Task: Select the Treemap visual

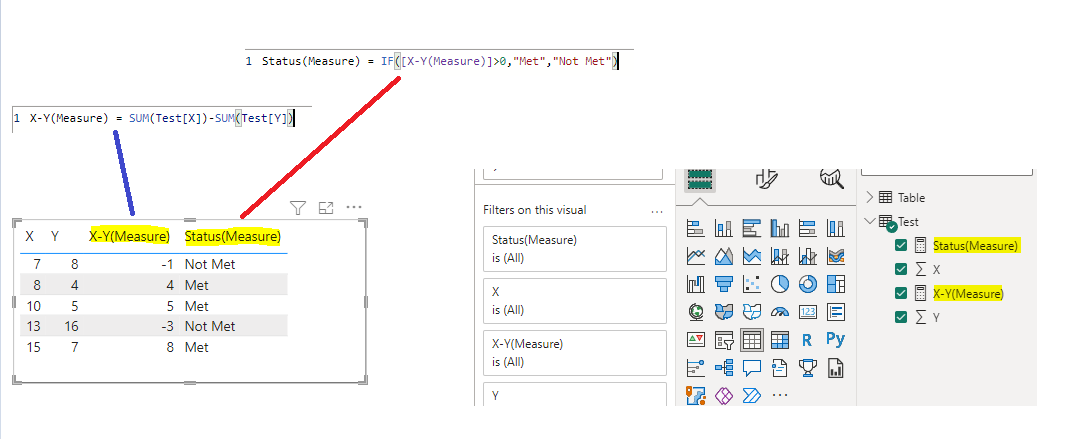Action: 836,283
